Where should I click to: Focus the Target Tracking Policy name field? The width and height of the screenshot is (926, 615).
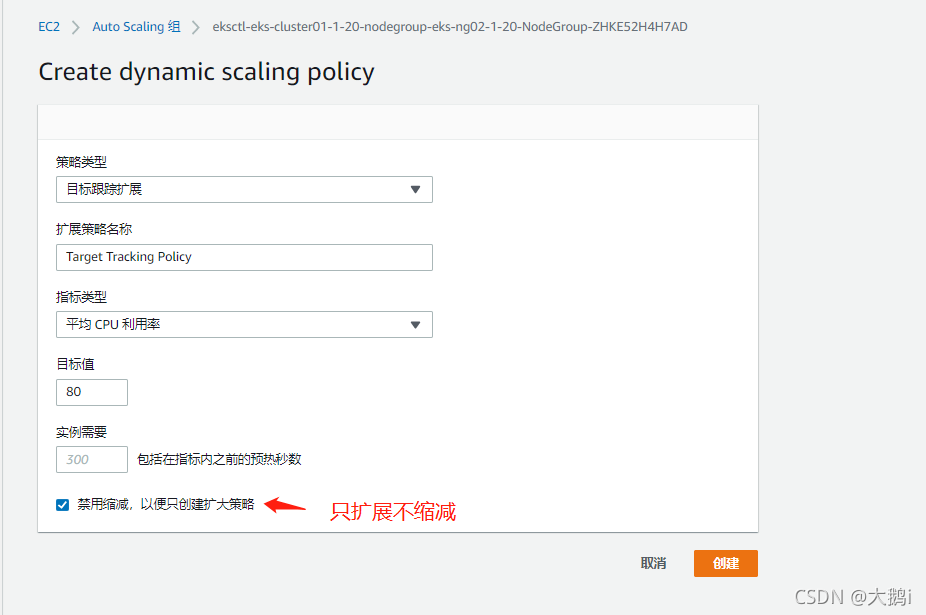tap(244, 257)
